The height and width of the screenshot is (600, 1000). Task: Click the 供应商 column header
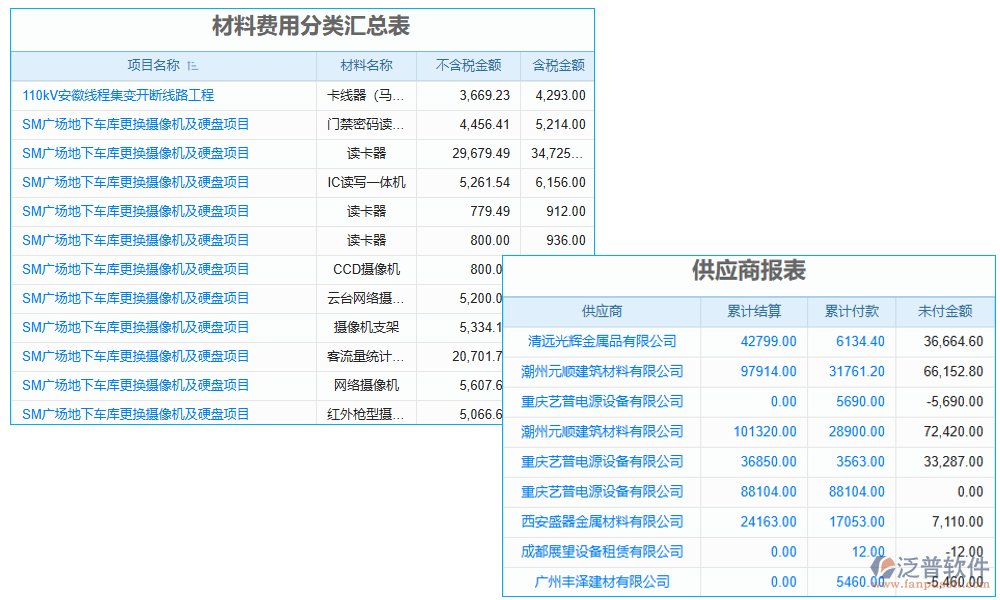(x=603, y=311)
